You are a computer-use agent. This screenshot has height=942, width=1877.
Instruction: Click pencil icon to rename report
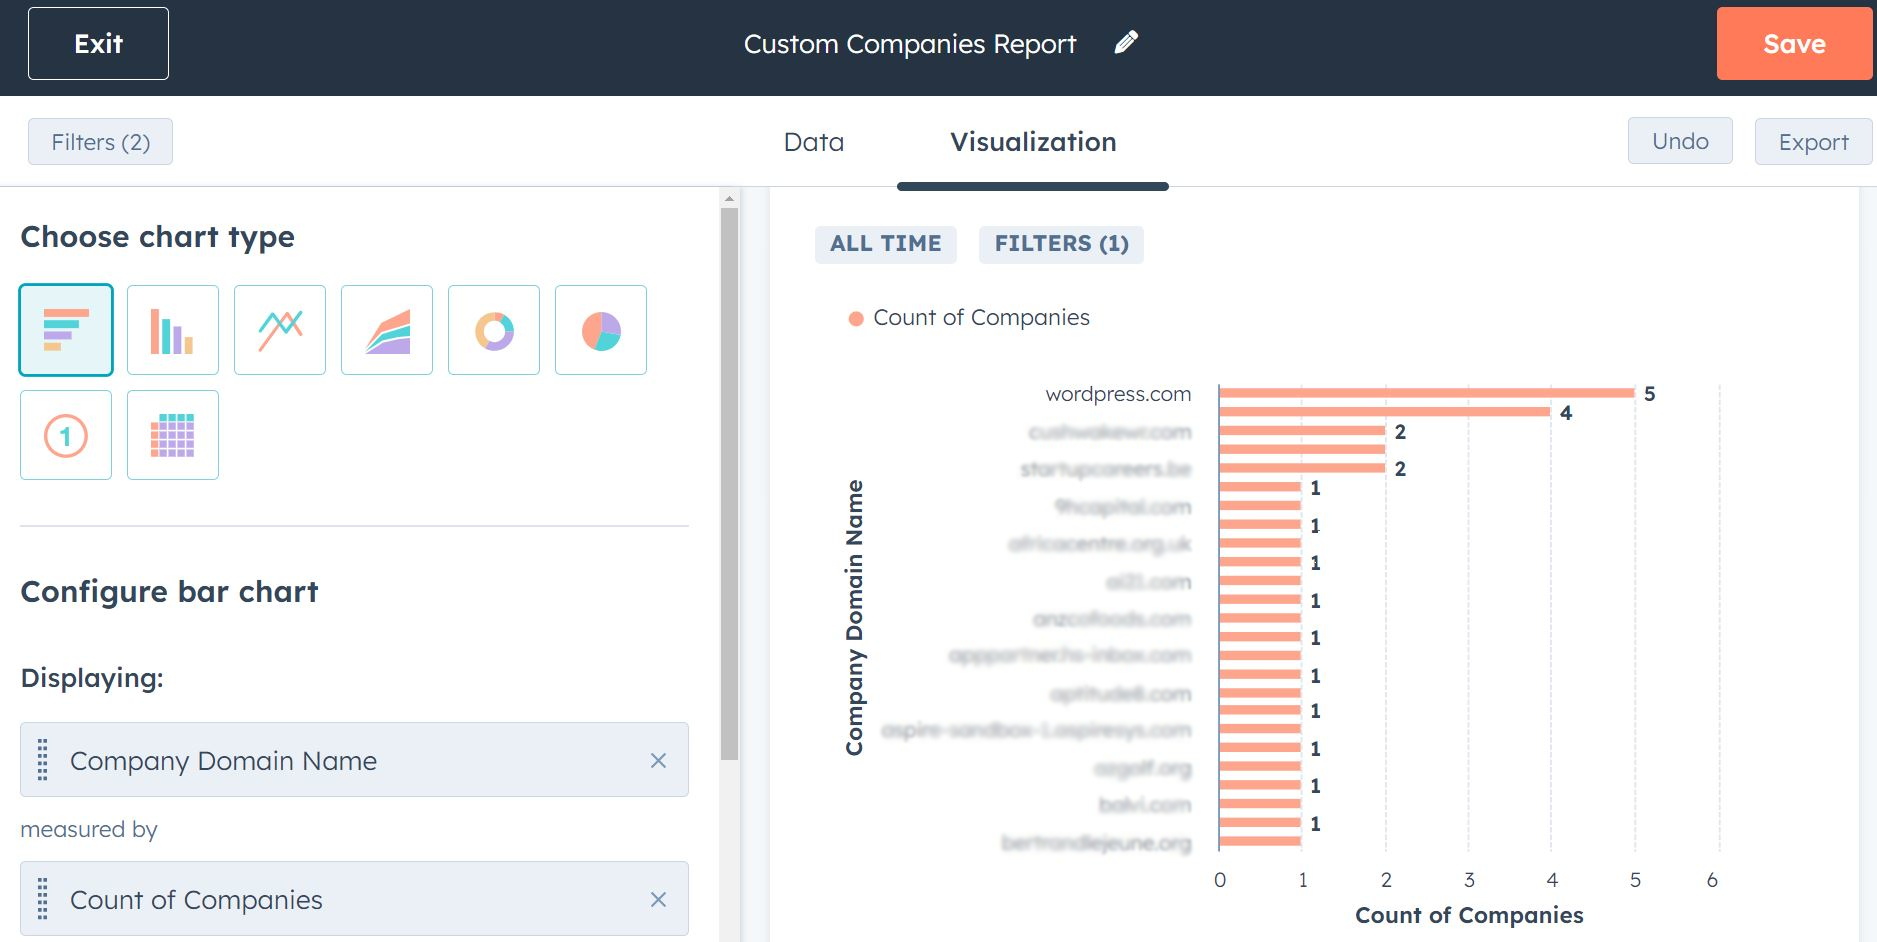tap(1126, 43)
